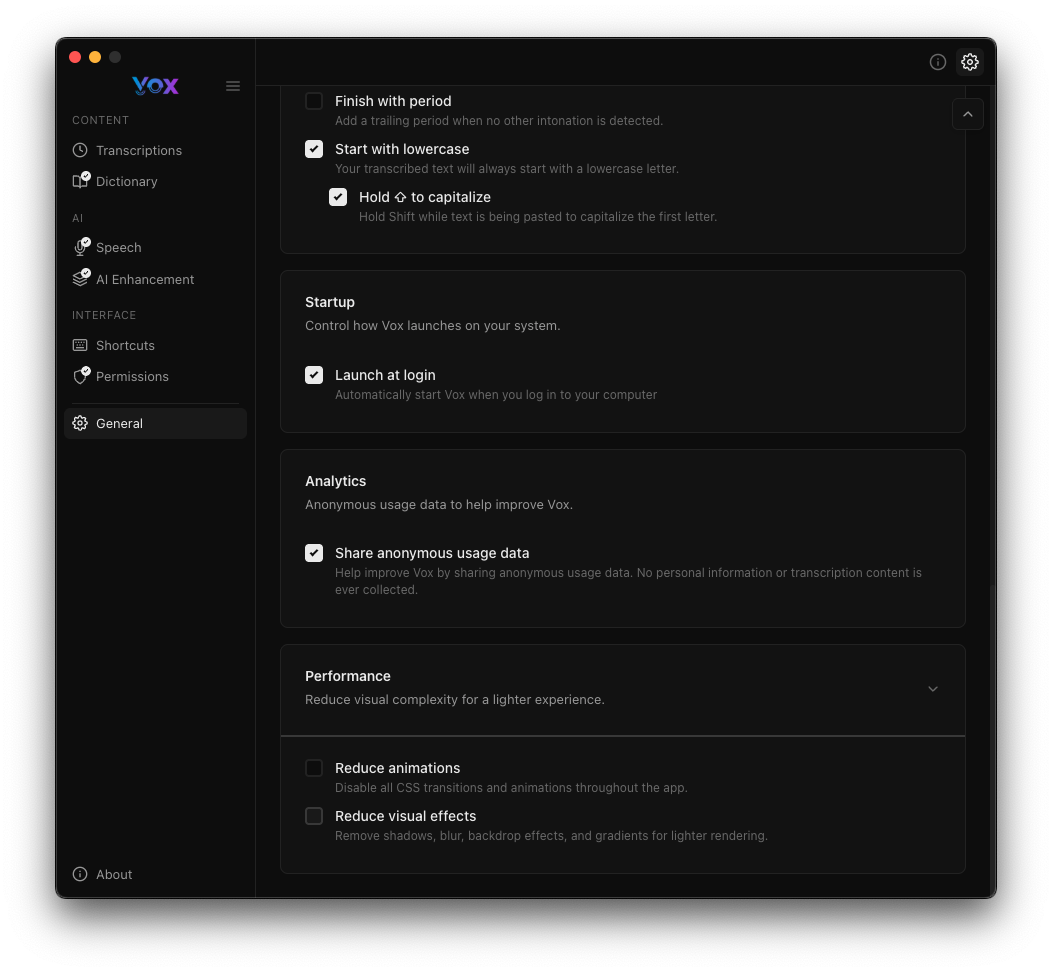The width and height of the screenshot is (1052, 972).
Task: Disable Share anonymous usage data
Action: point(314,553)
